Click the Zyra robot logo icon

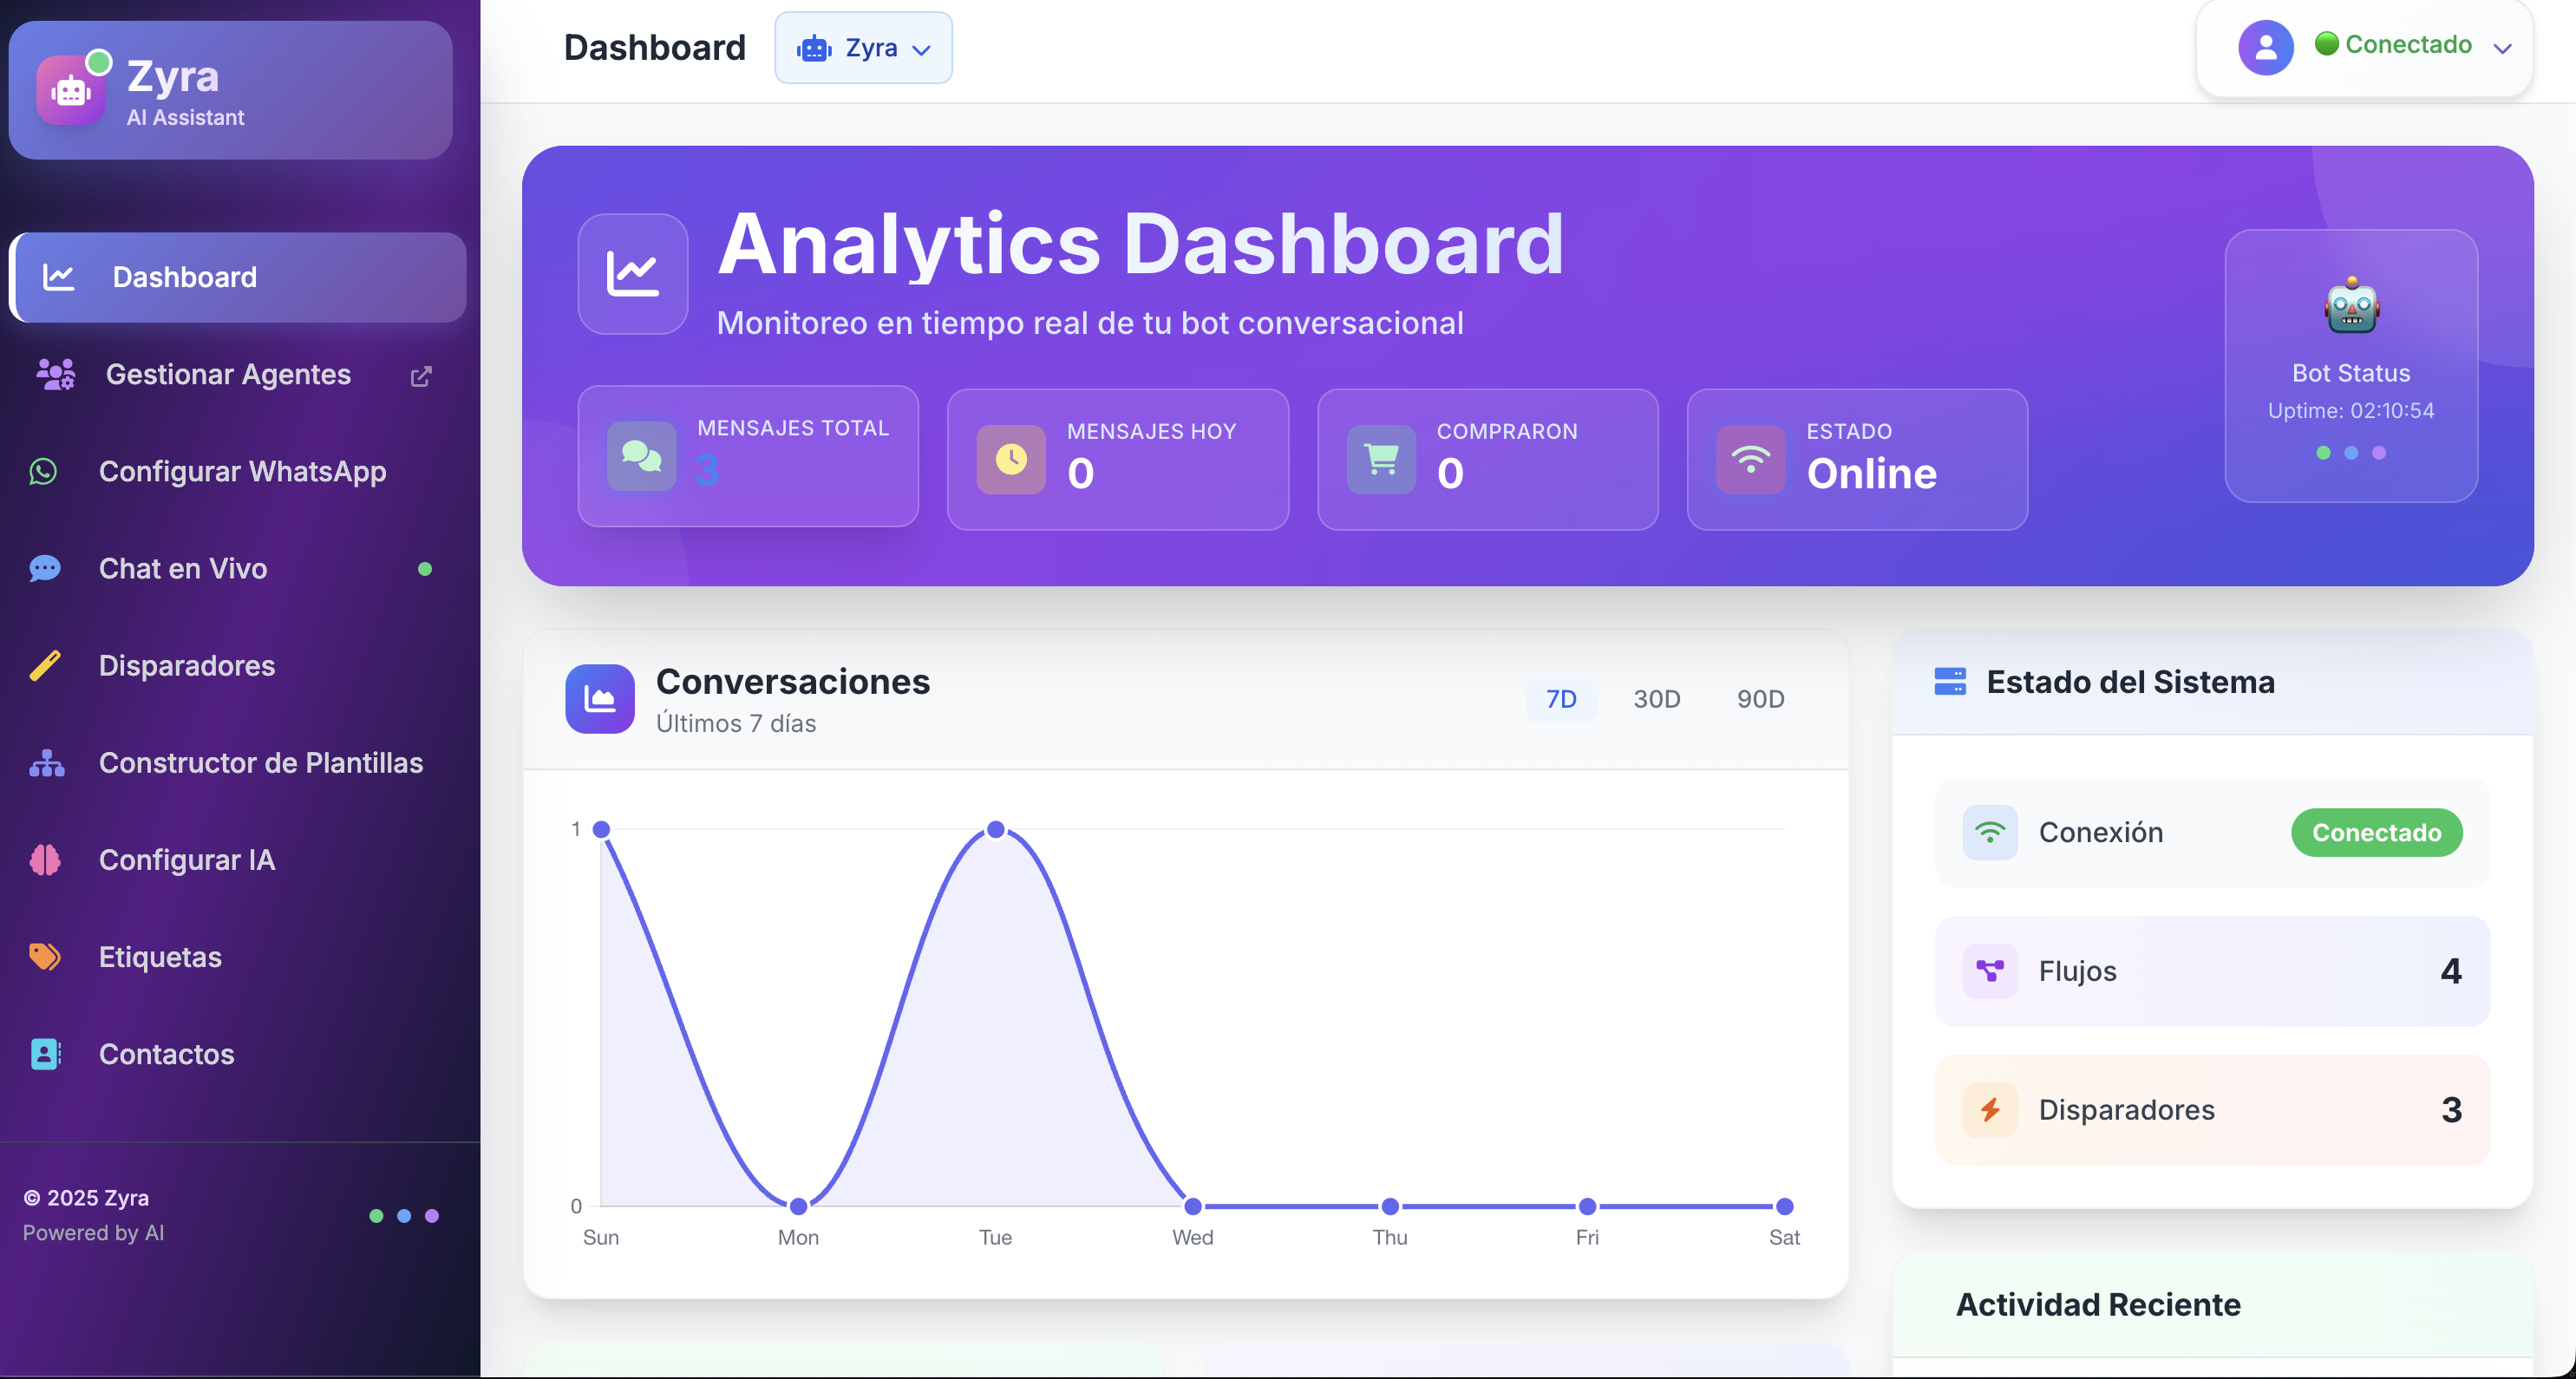tap(71, 91)
